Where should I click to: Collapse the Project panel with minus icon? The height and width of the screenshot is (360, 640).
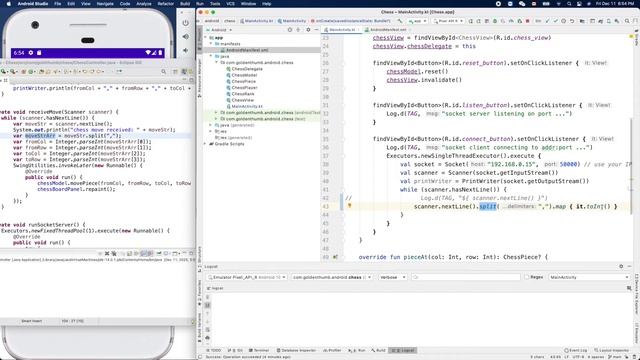tap(316, 30)
